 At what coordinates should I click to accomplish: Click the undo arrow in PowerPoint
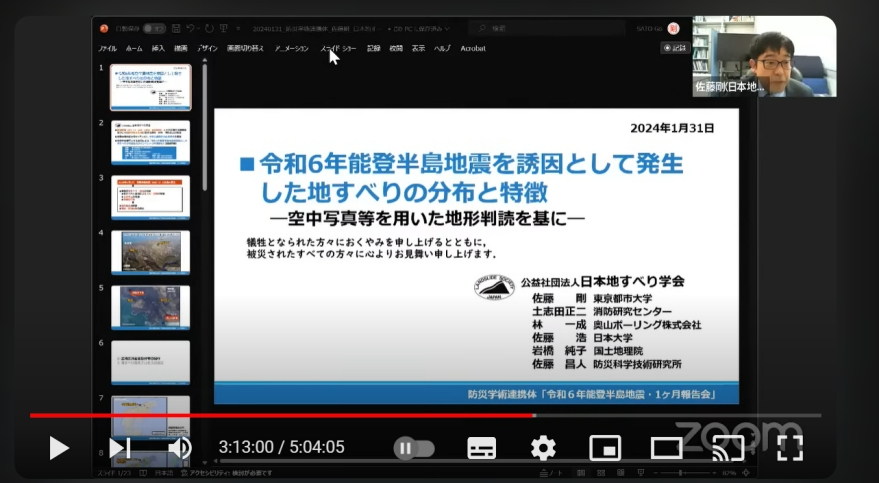coord(191,28)
